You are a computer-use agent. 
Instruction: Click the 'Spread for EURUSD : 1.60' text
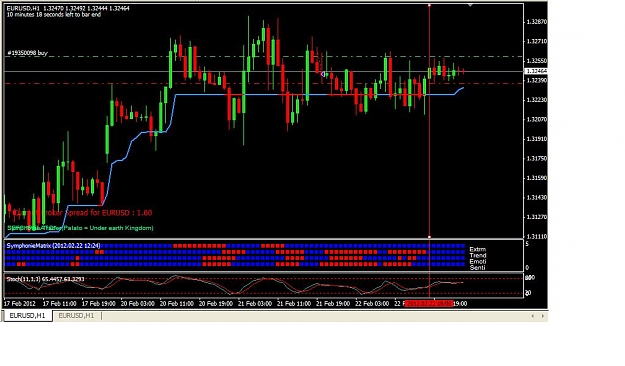click(108, 213)
